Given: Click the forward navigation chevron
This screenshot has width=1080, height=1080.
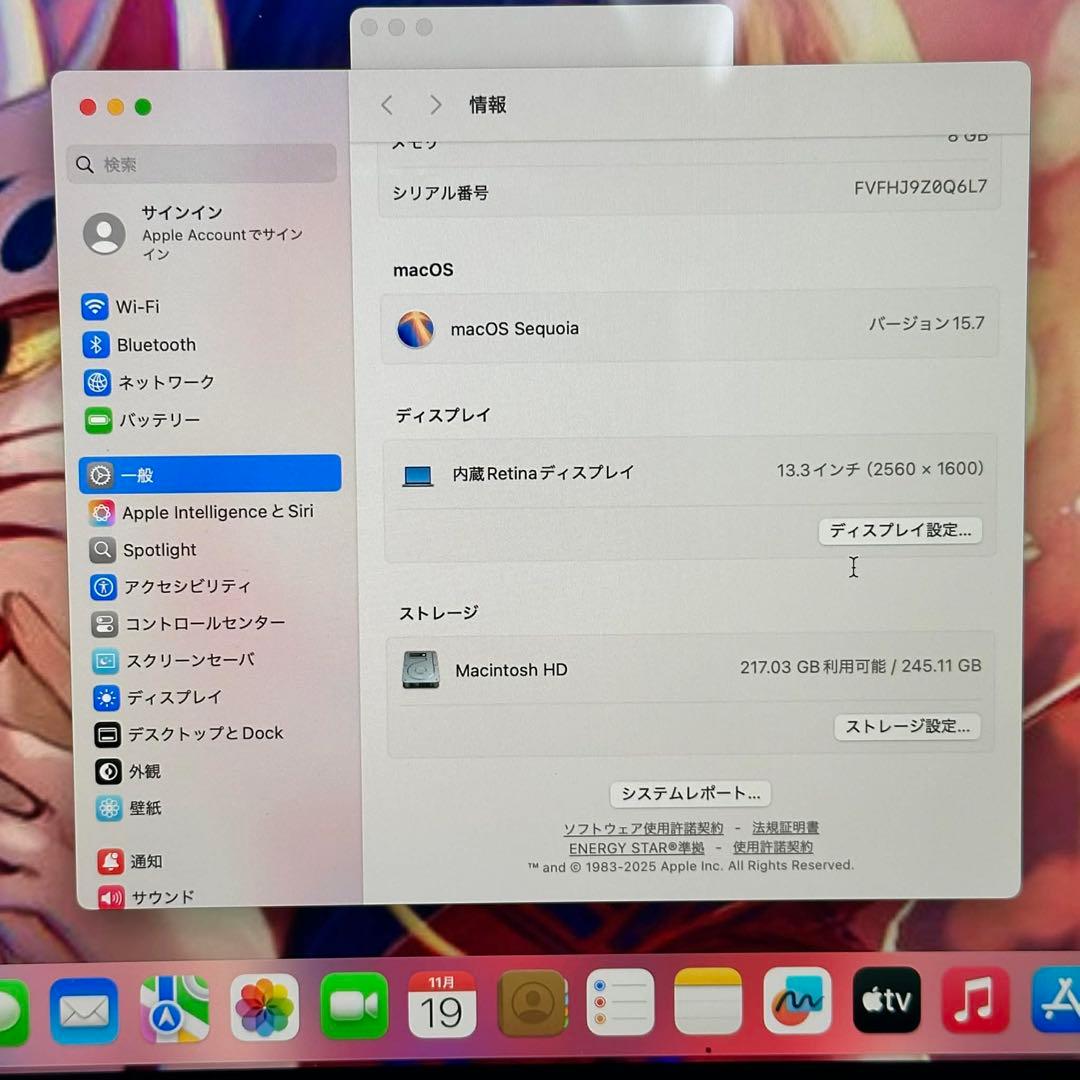Looking at the screenshot, I should [x=435, y=104].
